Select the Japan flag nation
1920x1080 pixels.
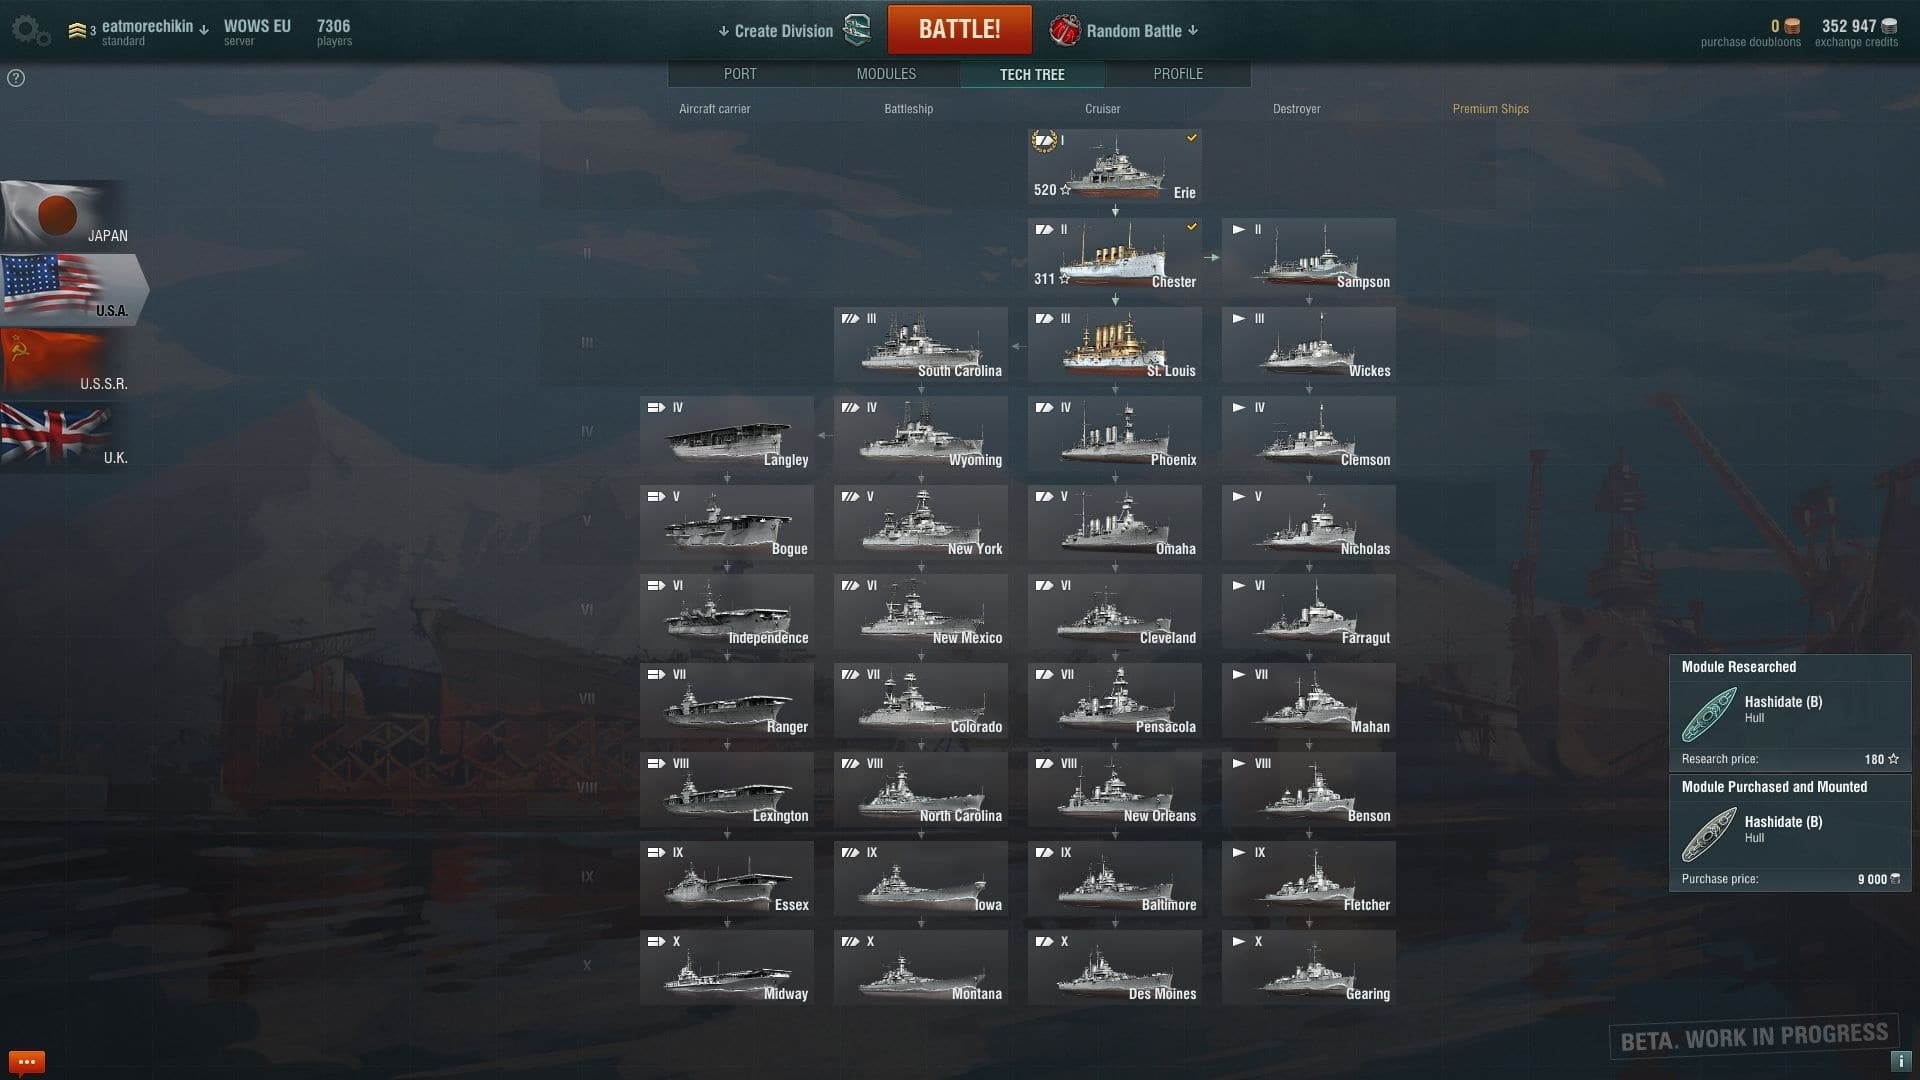[x=65, y=215]
